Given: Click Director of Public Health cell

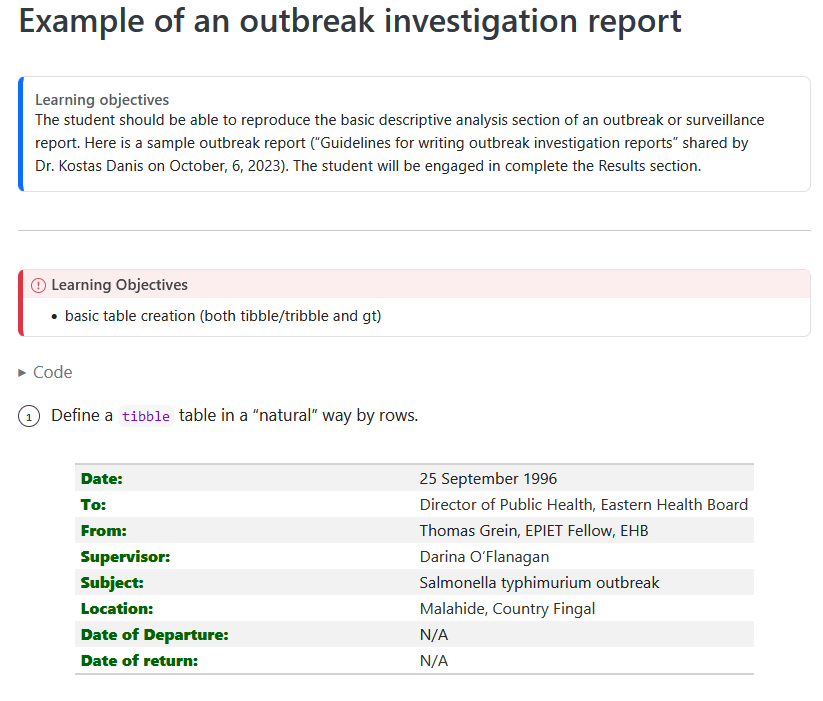Looking at the screenshot, I should tap(583, 505).
